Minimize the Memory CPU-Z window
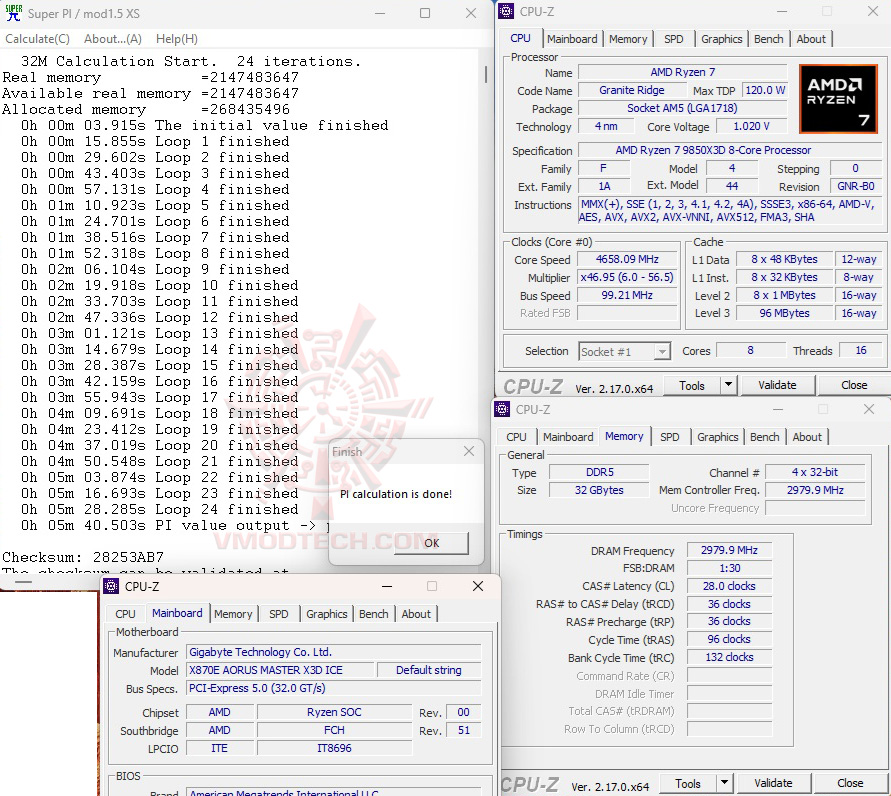 (778, 409)
